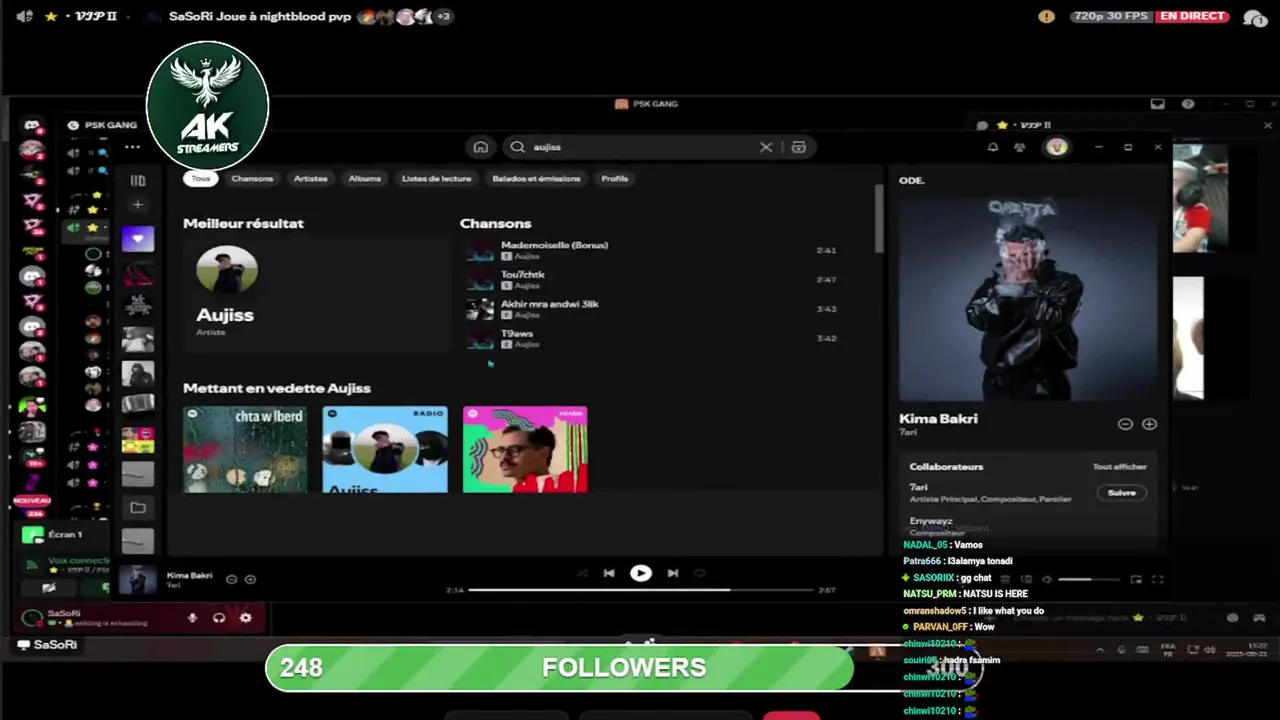The image size is (1280, 720).
Task: Select the 'Artistes' filter chip
Action: pyautogui.click(x=311, y=178)
